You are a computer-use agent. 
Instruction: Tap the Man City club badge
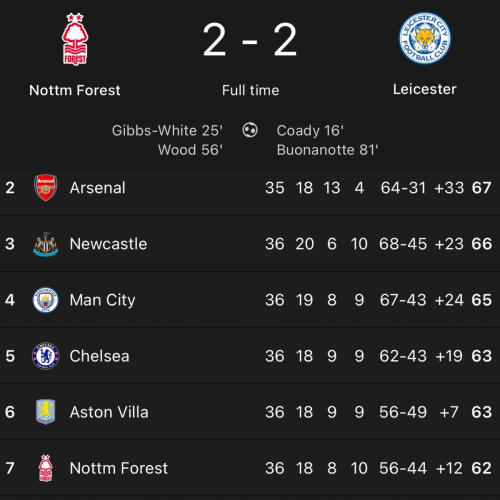46,300
